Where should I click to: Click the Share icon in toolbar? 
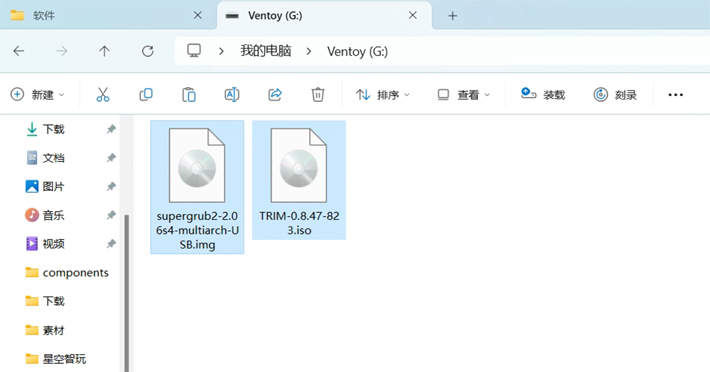275,95
